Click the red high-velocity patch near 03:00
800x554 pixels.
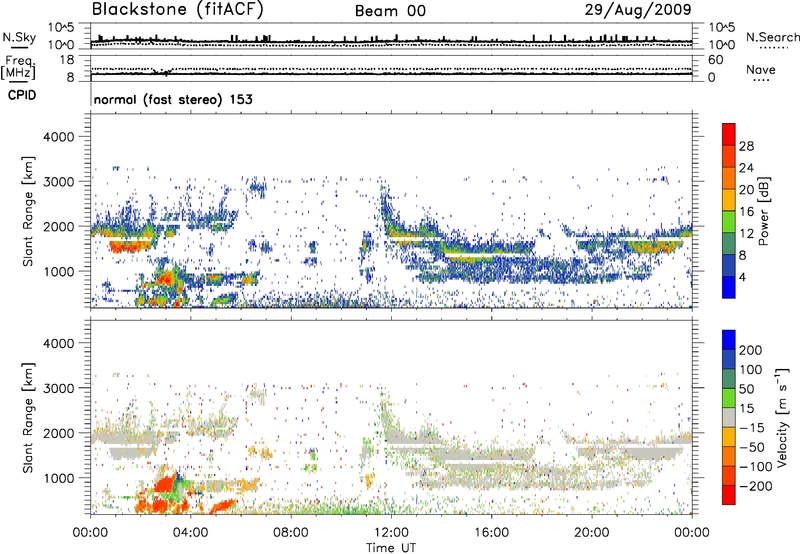click(164, 484)
